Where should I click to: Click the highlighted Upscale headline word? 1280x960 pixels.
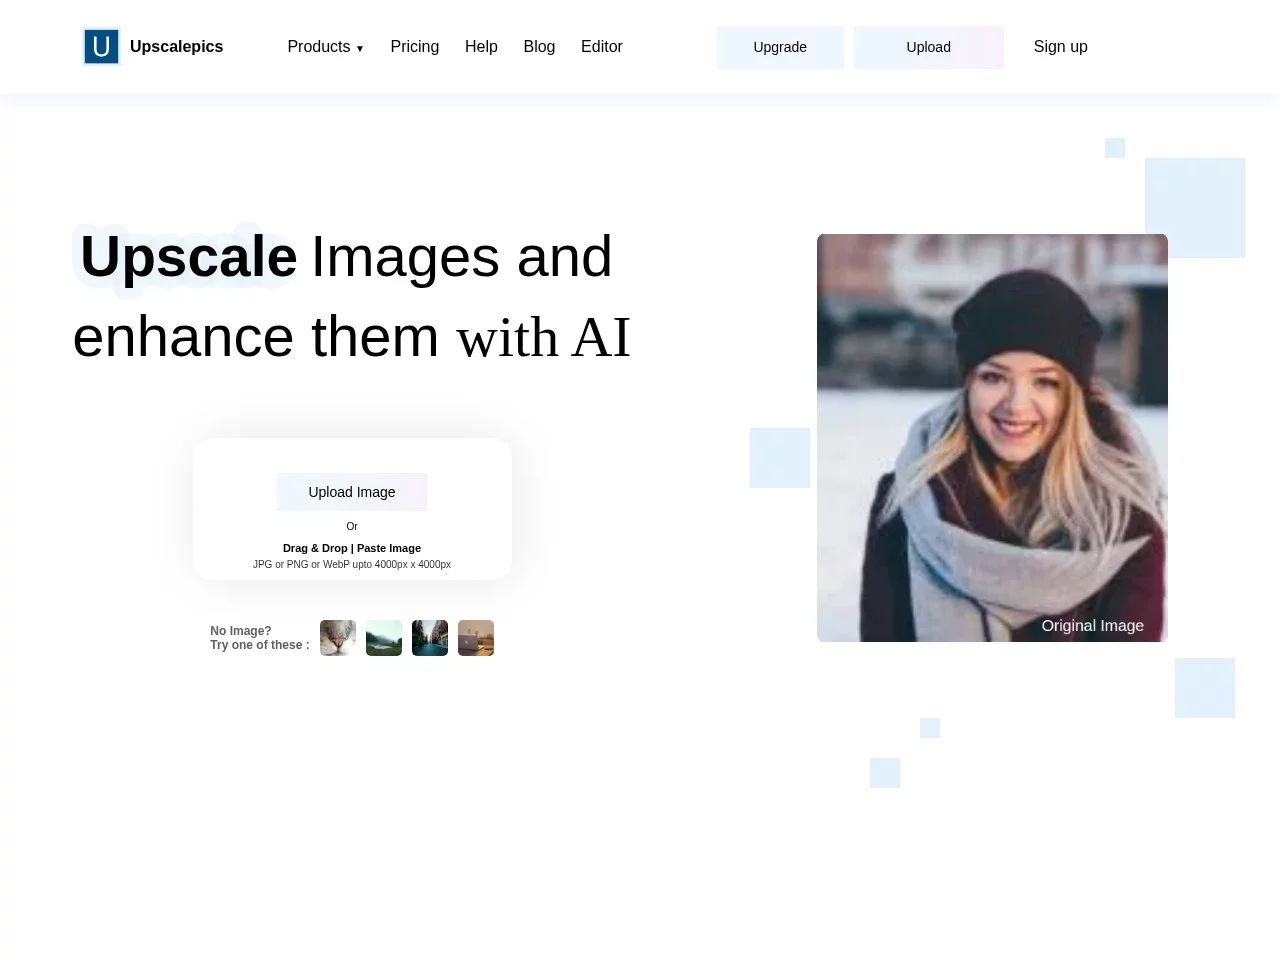pos(188,257)
